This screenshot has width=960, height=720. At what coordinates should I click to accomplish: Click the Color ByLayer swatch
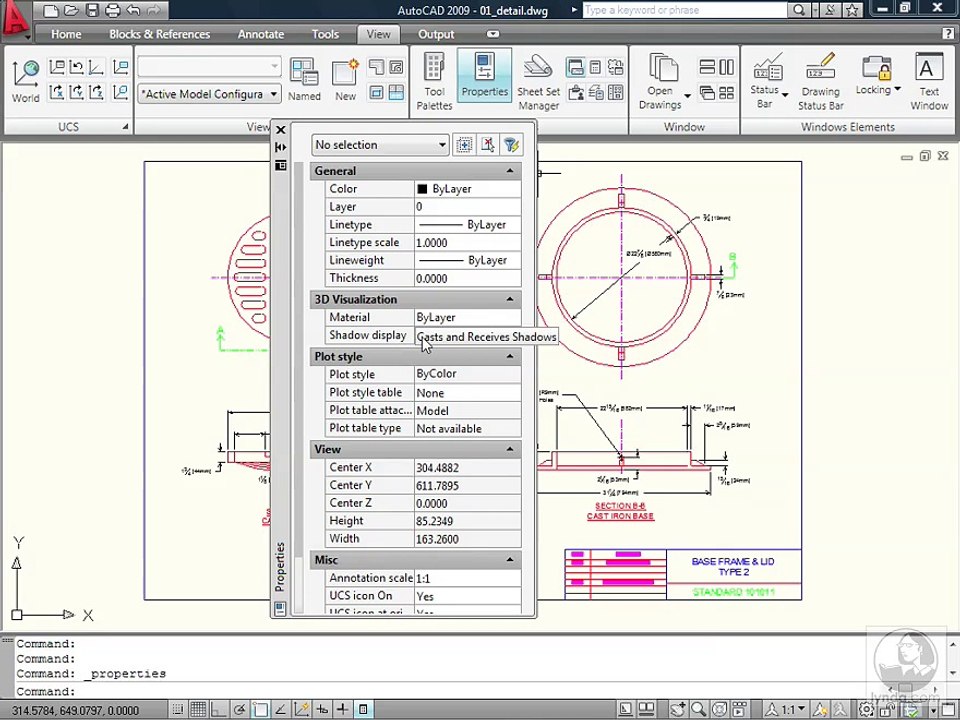pos(422,189)
